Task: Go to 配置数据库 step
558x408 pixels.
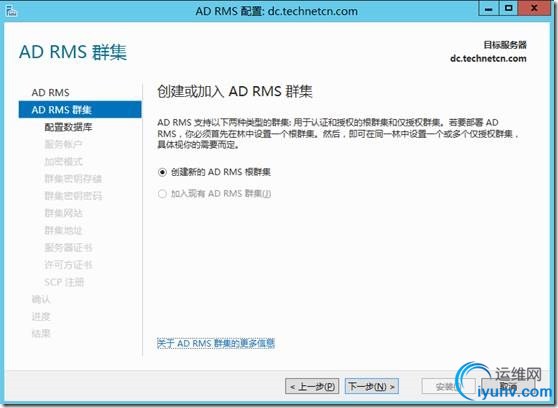Action: coord(68,127)
